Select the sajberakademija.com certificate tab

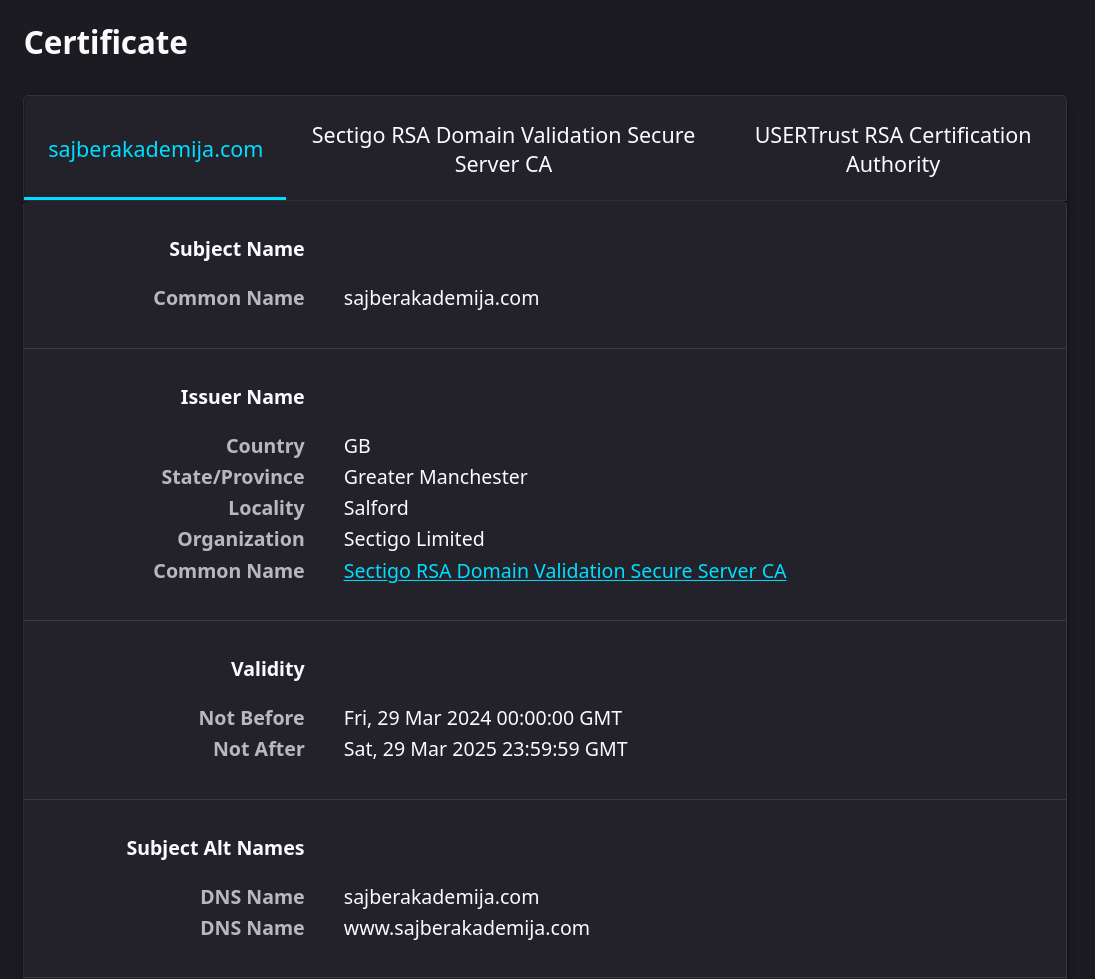(155, 149)
